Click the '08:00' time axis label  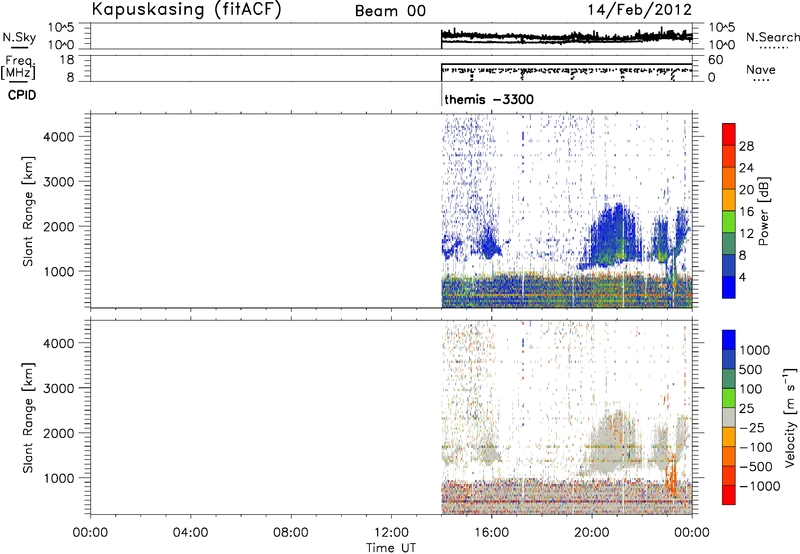[290, 533]
